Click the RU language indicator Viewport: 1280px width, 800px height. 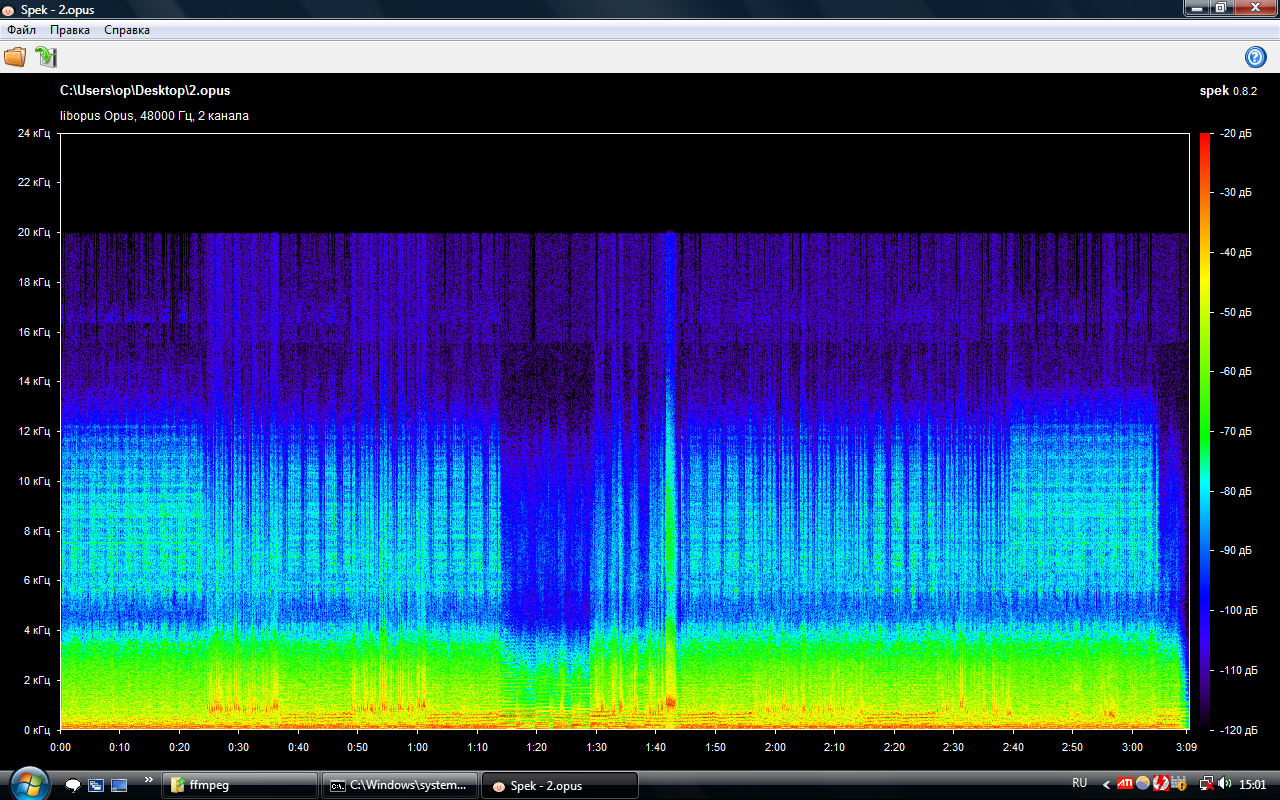click(1080, 783)
